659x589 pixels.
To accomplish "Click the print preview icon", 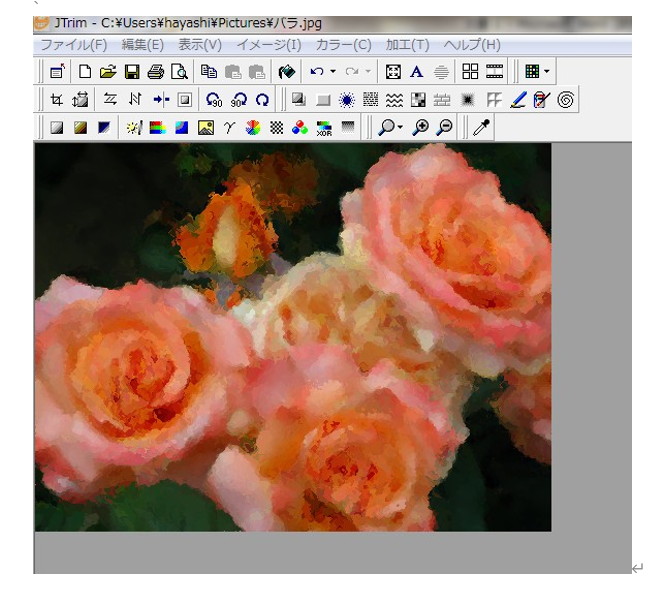I will [x=179, y=72].
